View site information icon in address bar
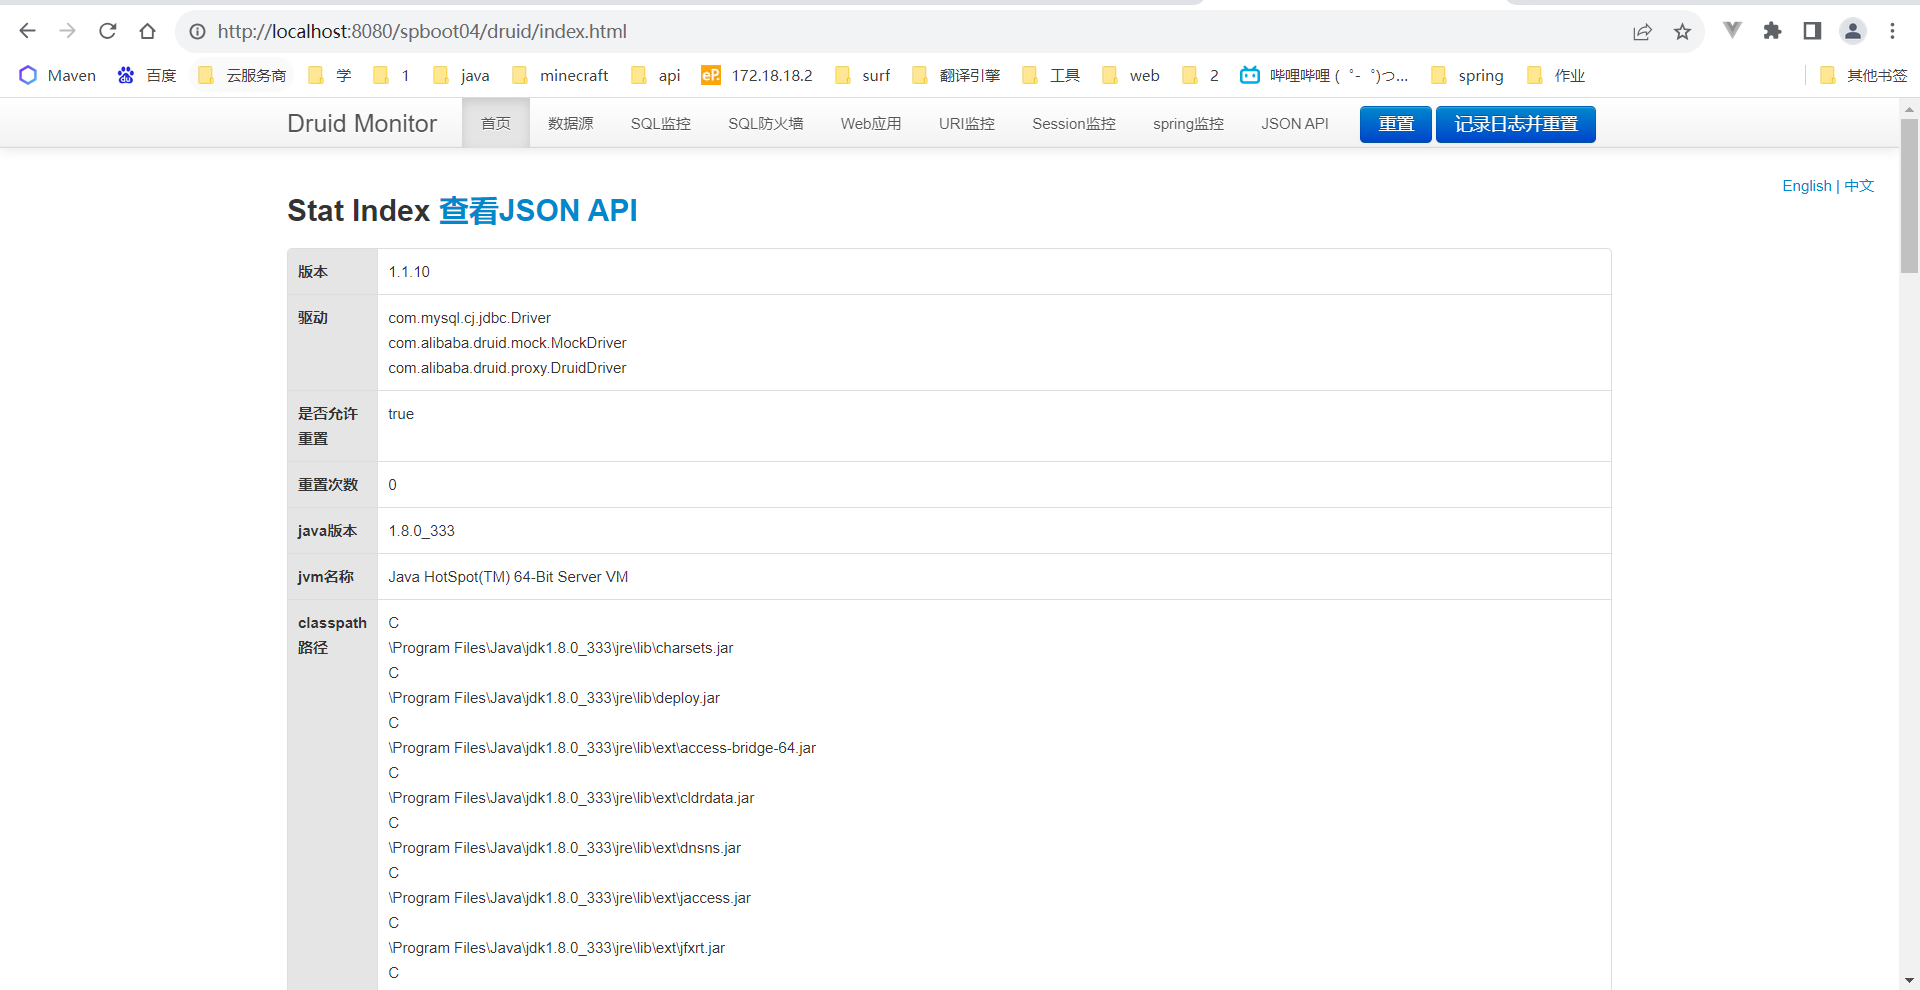Screen dimensions: 1920x990 (x=198, y=31)
